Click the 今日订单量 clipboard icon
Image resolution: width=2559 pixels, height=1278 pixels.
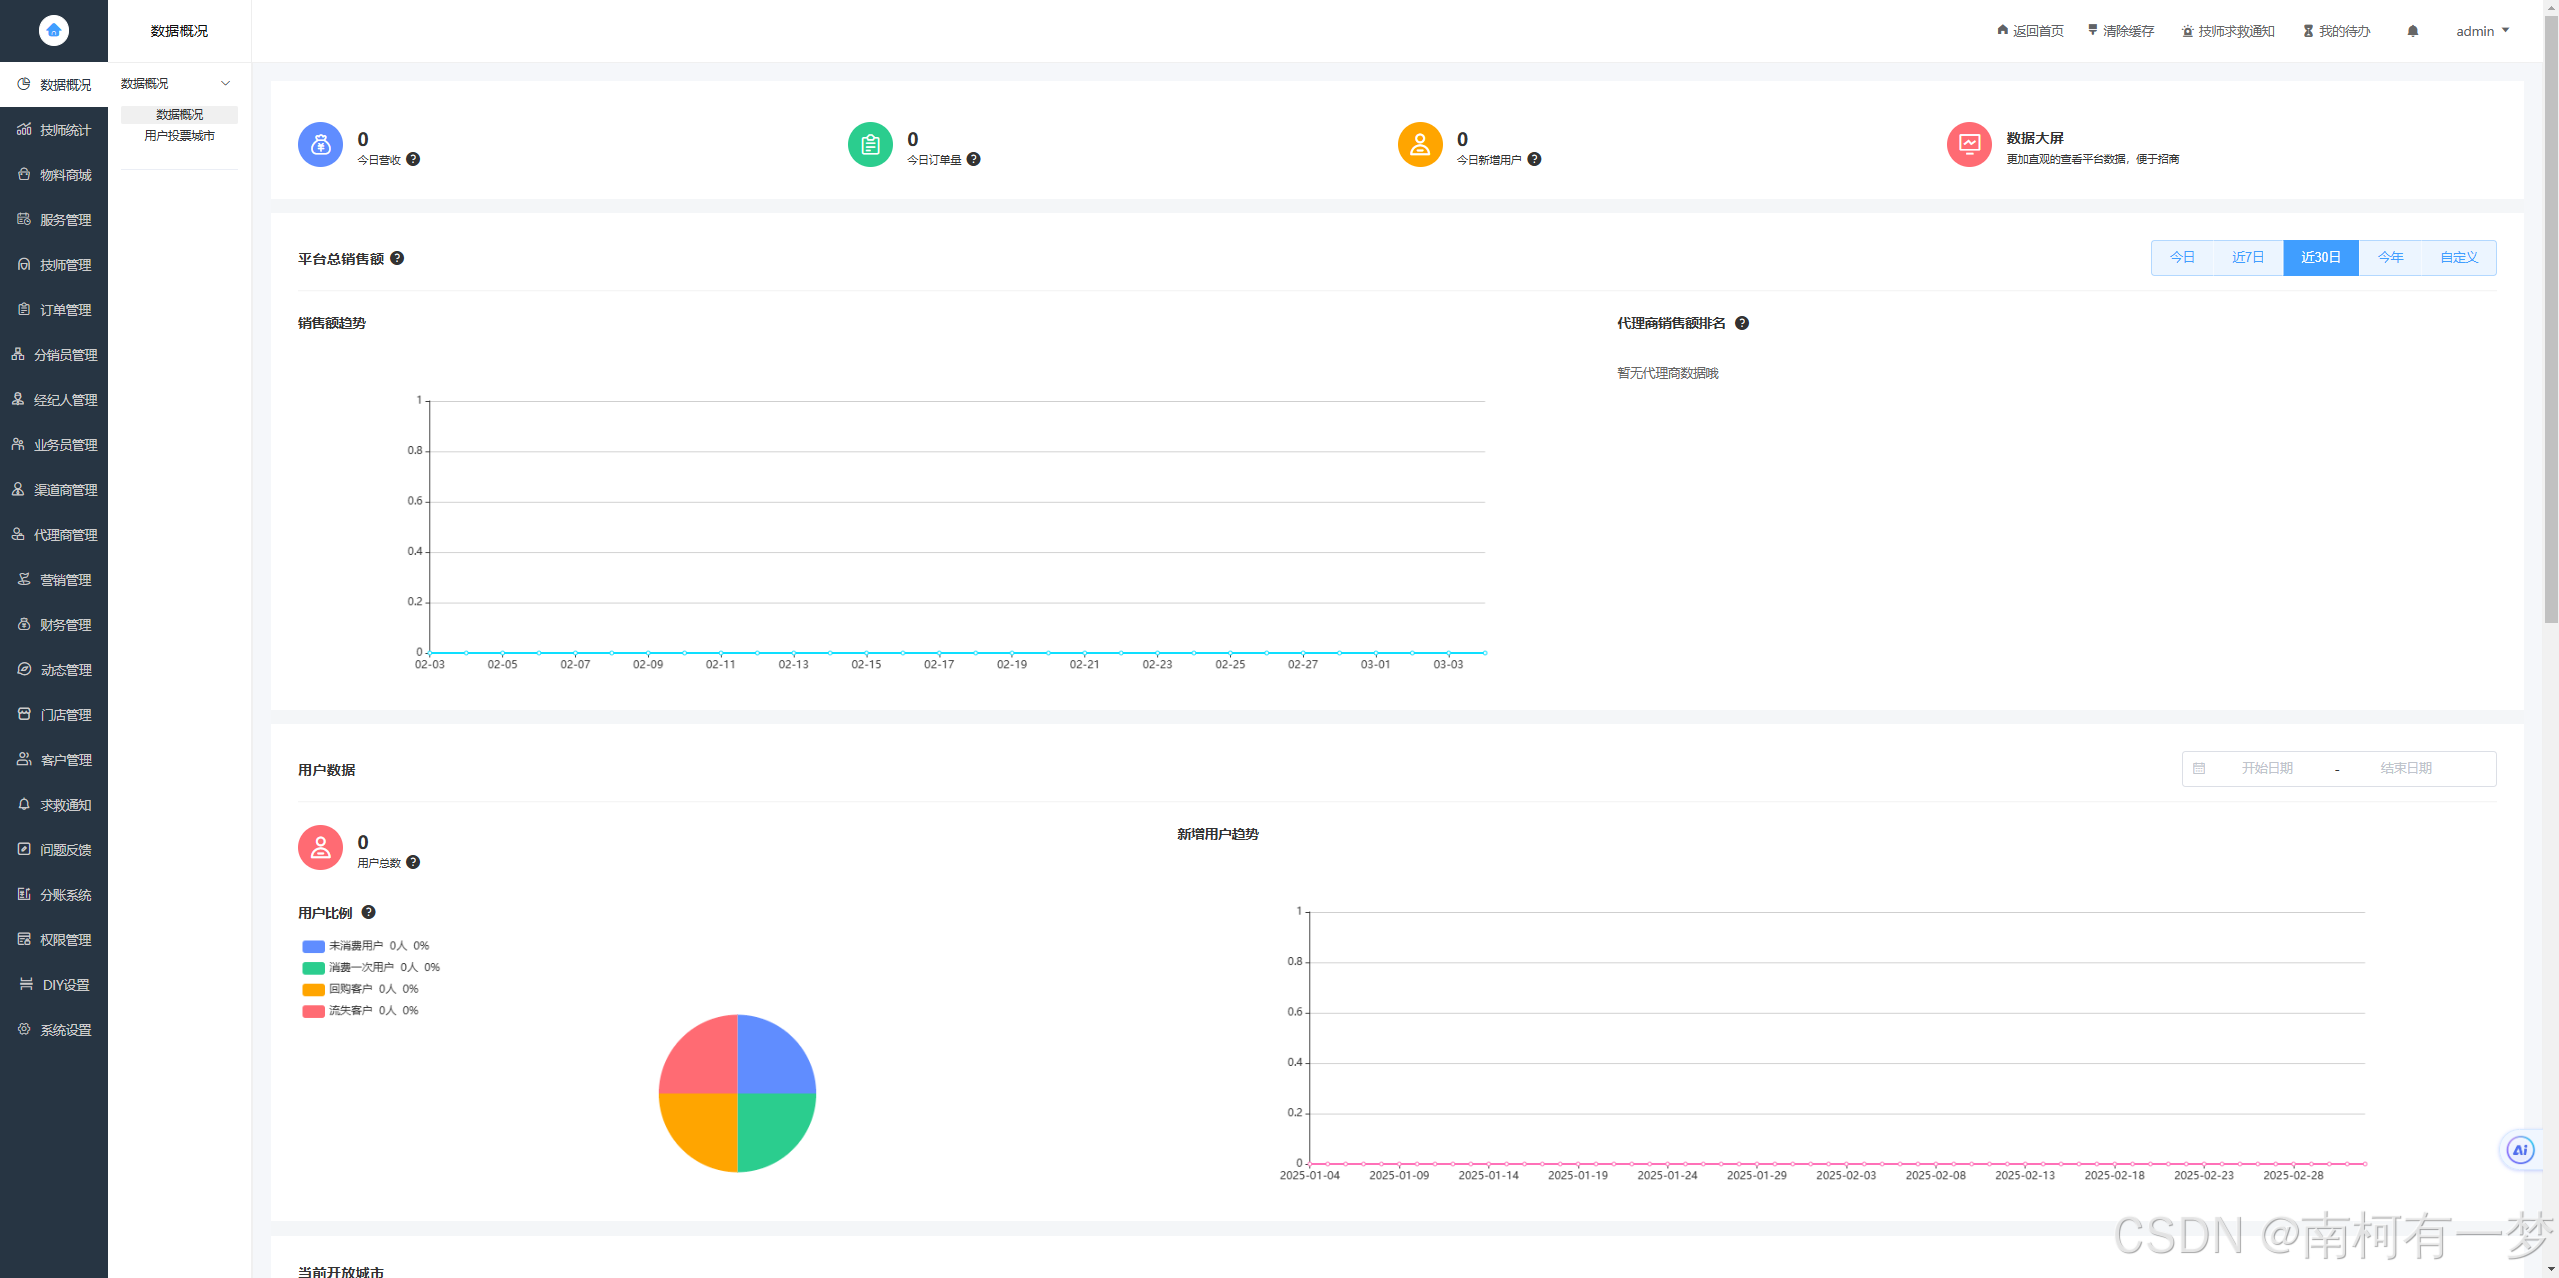pos(870,145)
